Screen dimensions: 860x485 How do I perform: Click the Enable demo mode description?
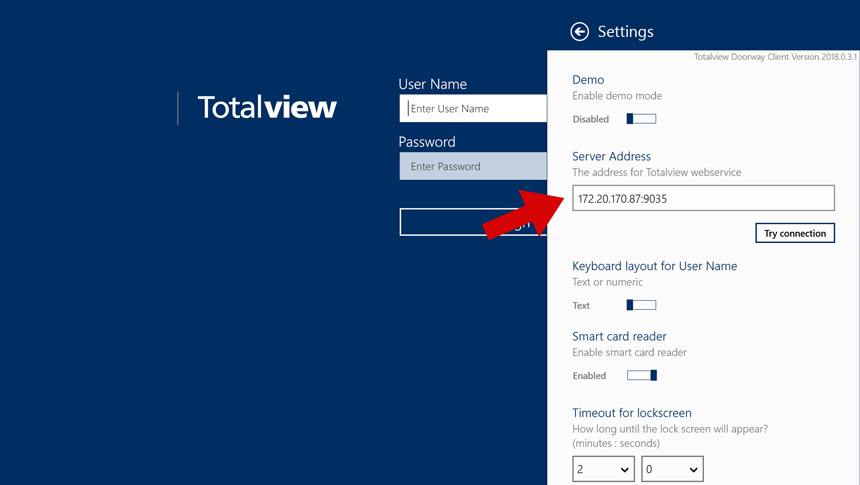point(617,96)
